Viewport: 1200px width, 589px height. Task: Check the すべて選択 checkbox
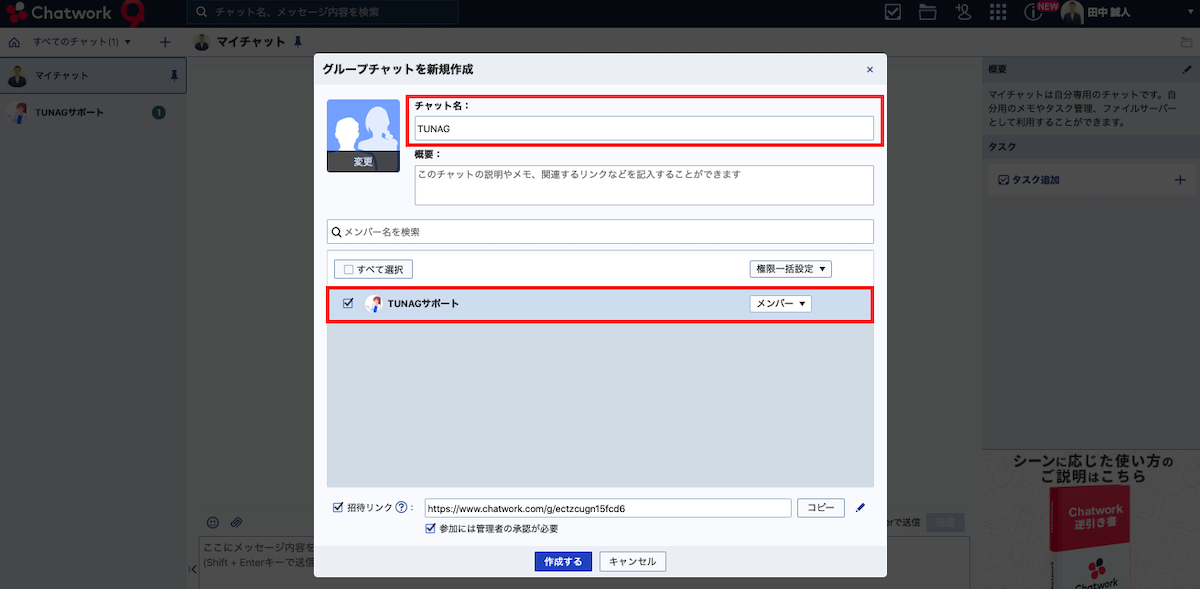348,269
